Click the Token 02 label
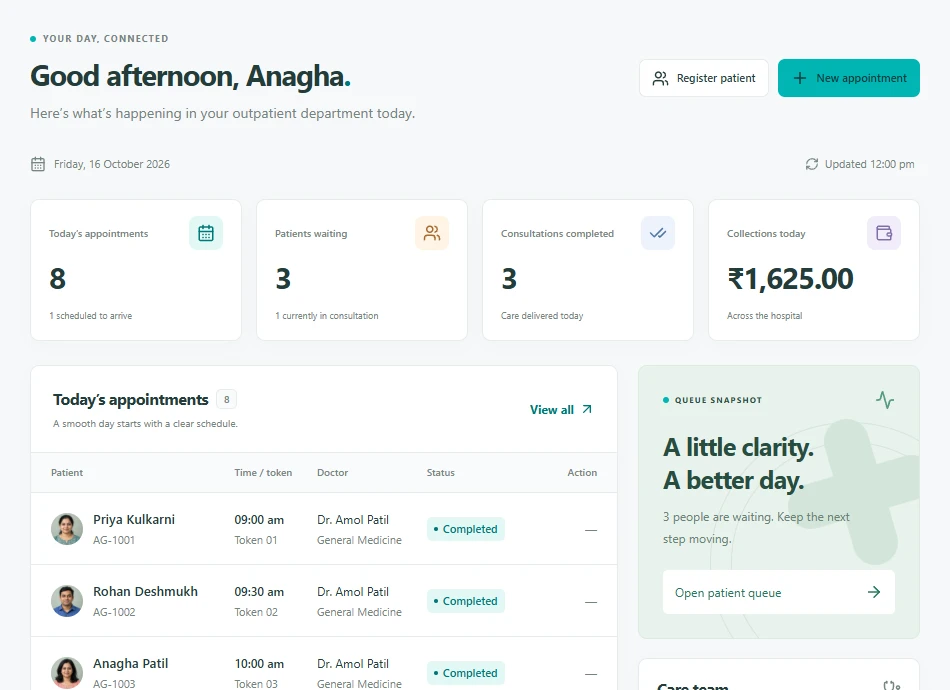 coord(256,612)
